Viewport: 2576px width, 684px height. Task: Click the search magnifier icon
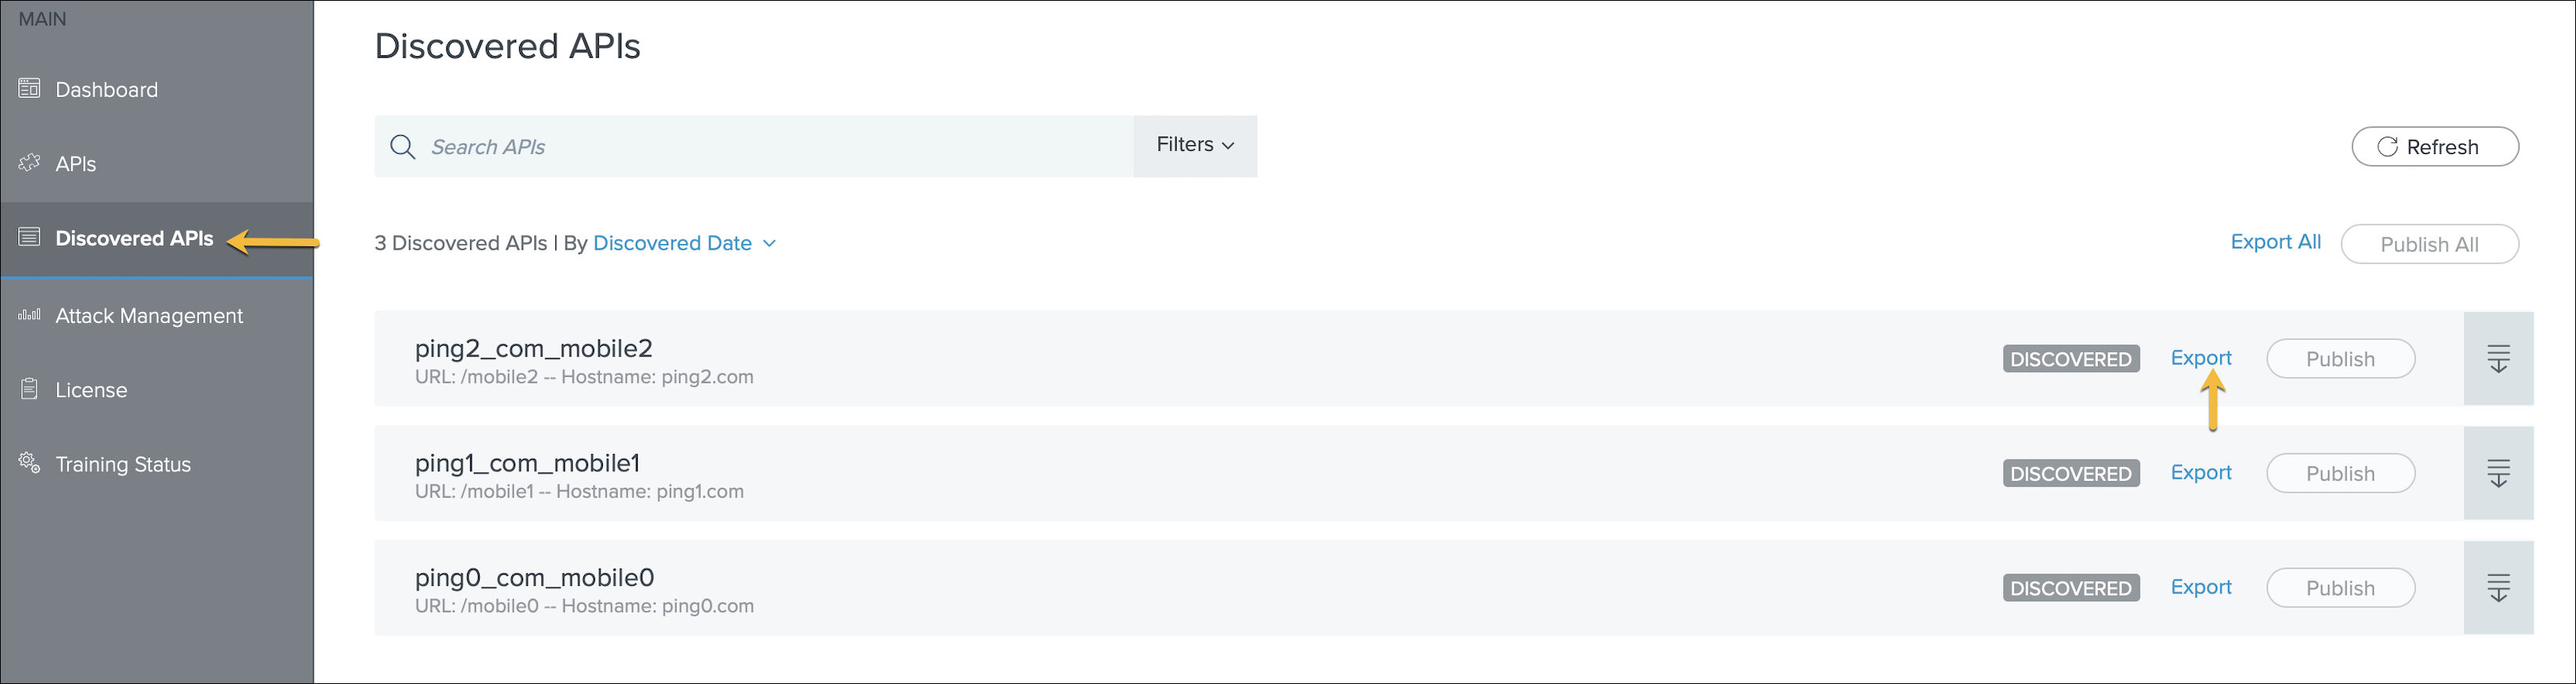(402, 147)
